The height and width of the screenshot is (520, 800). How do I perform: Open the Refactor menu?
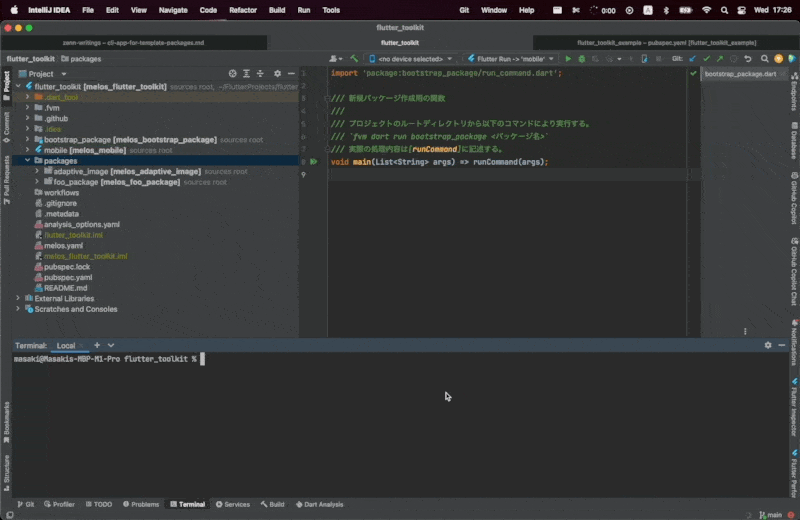click(243, 10)
